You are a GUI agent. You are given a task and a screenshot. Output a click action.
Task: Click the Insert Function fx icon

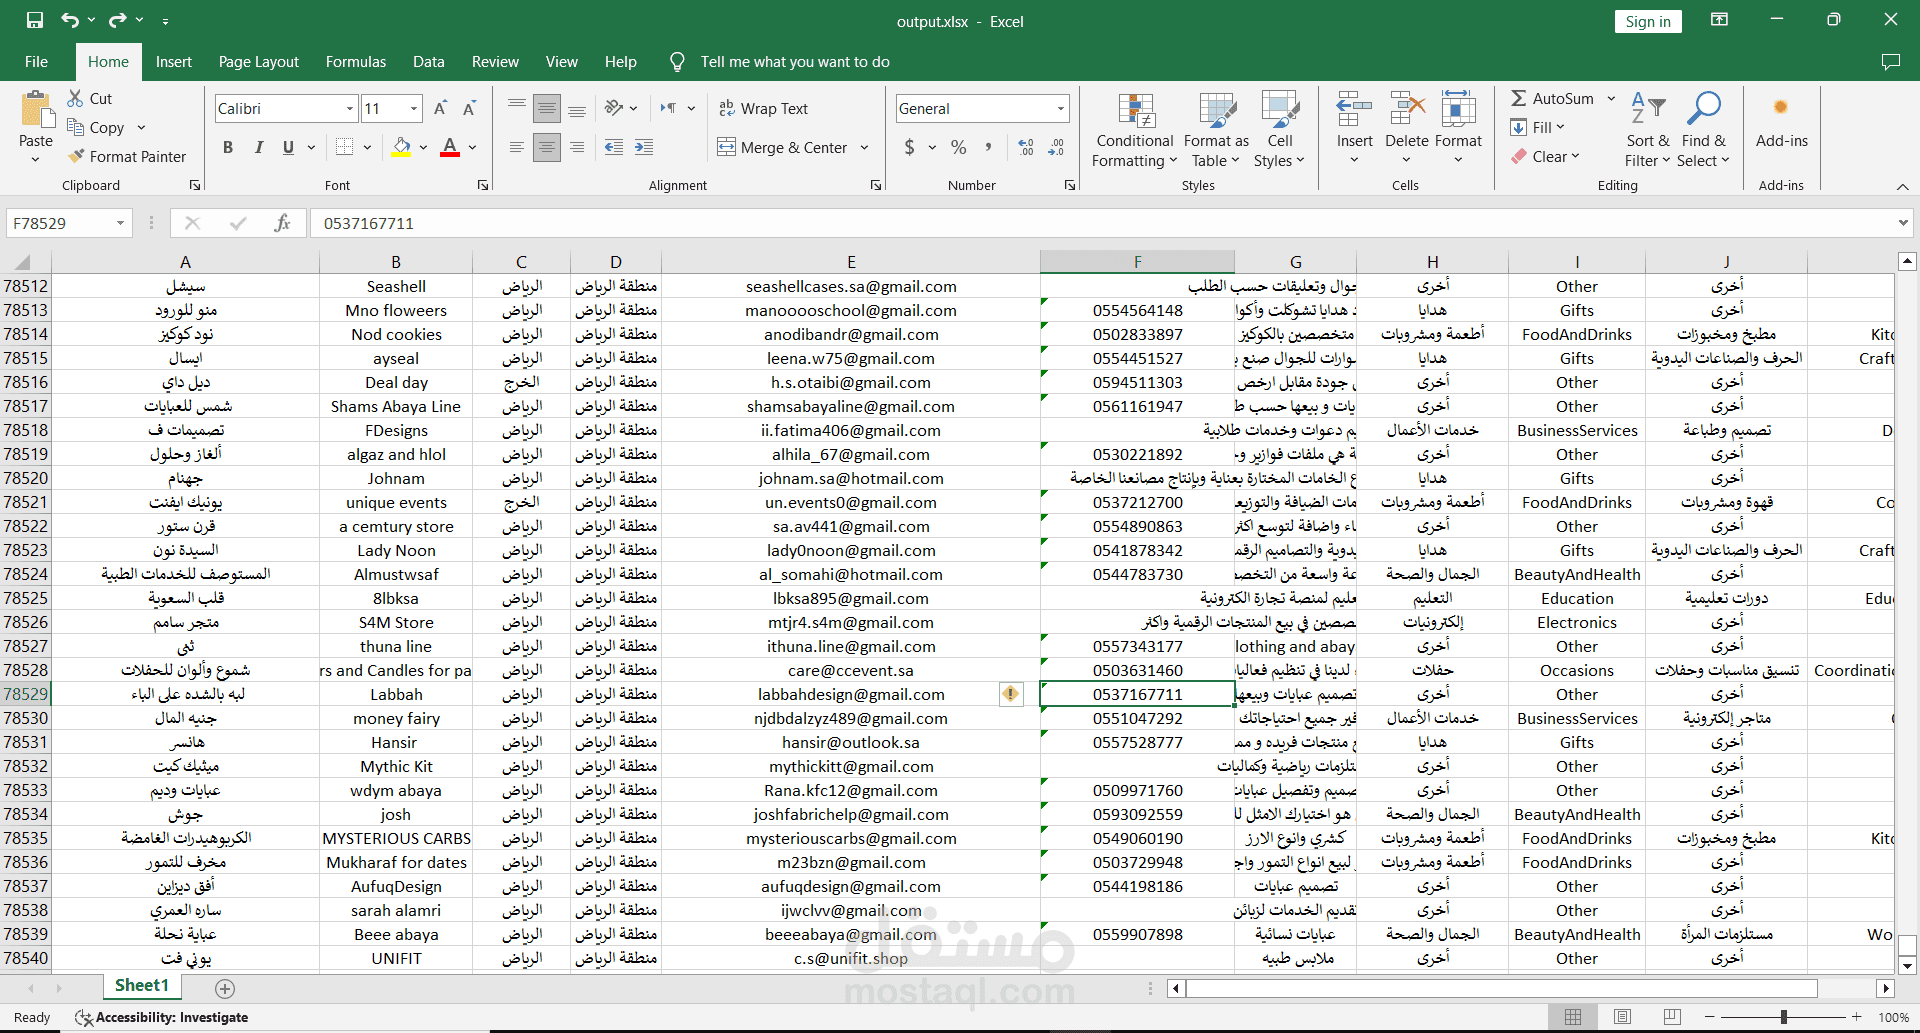[x=282, y=223]
